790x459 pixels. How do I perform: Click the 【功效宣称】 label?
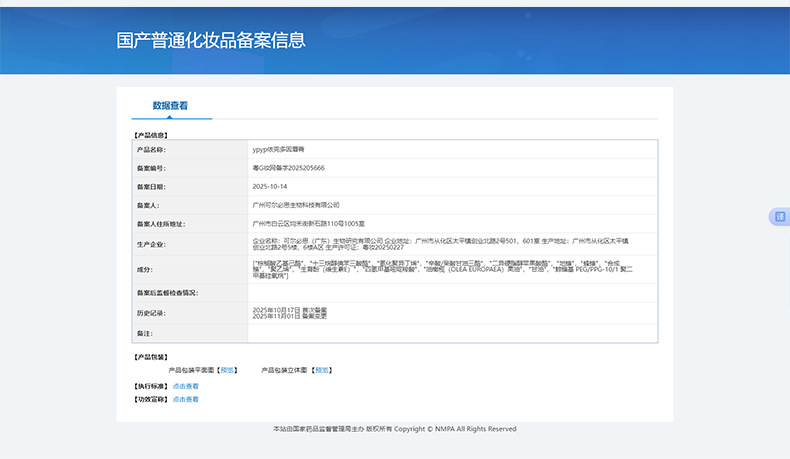151,400
